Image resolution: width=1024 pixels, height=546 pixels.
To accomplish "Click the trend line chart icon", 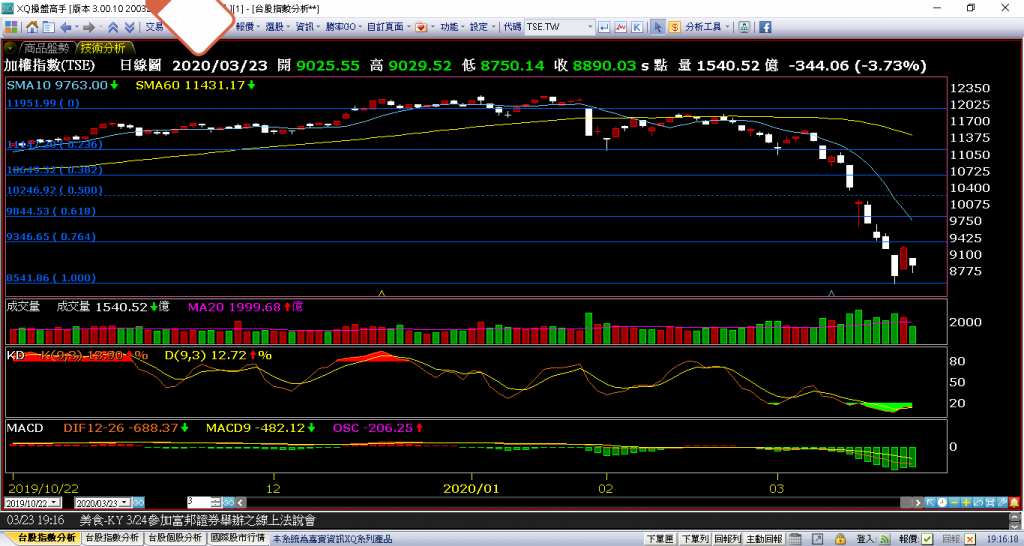I will (x=621, y=27).
